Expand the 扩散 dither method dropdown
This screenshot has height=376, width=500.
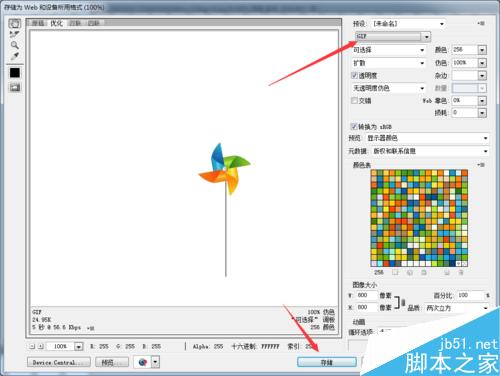pos(389,63)
